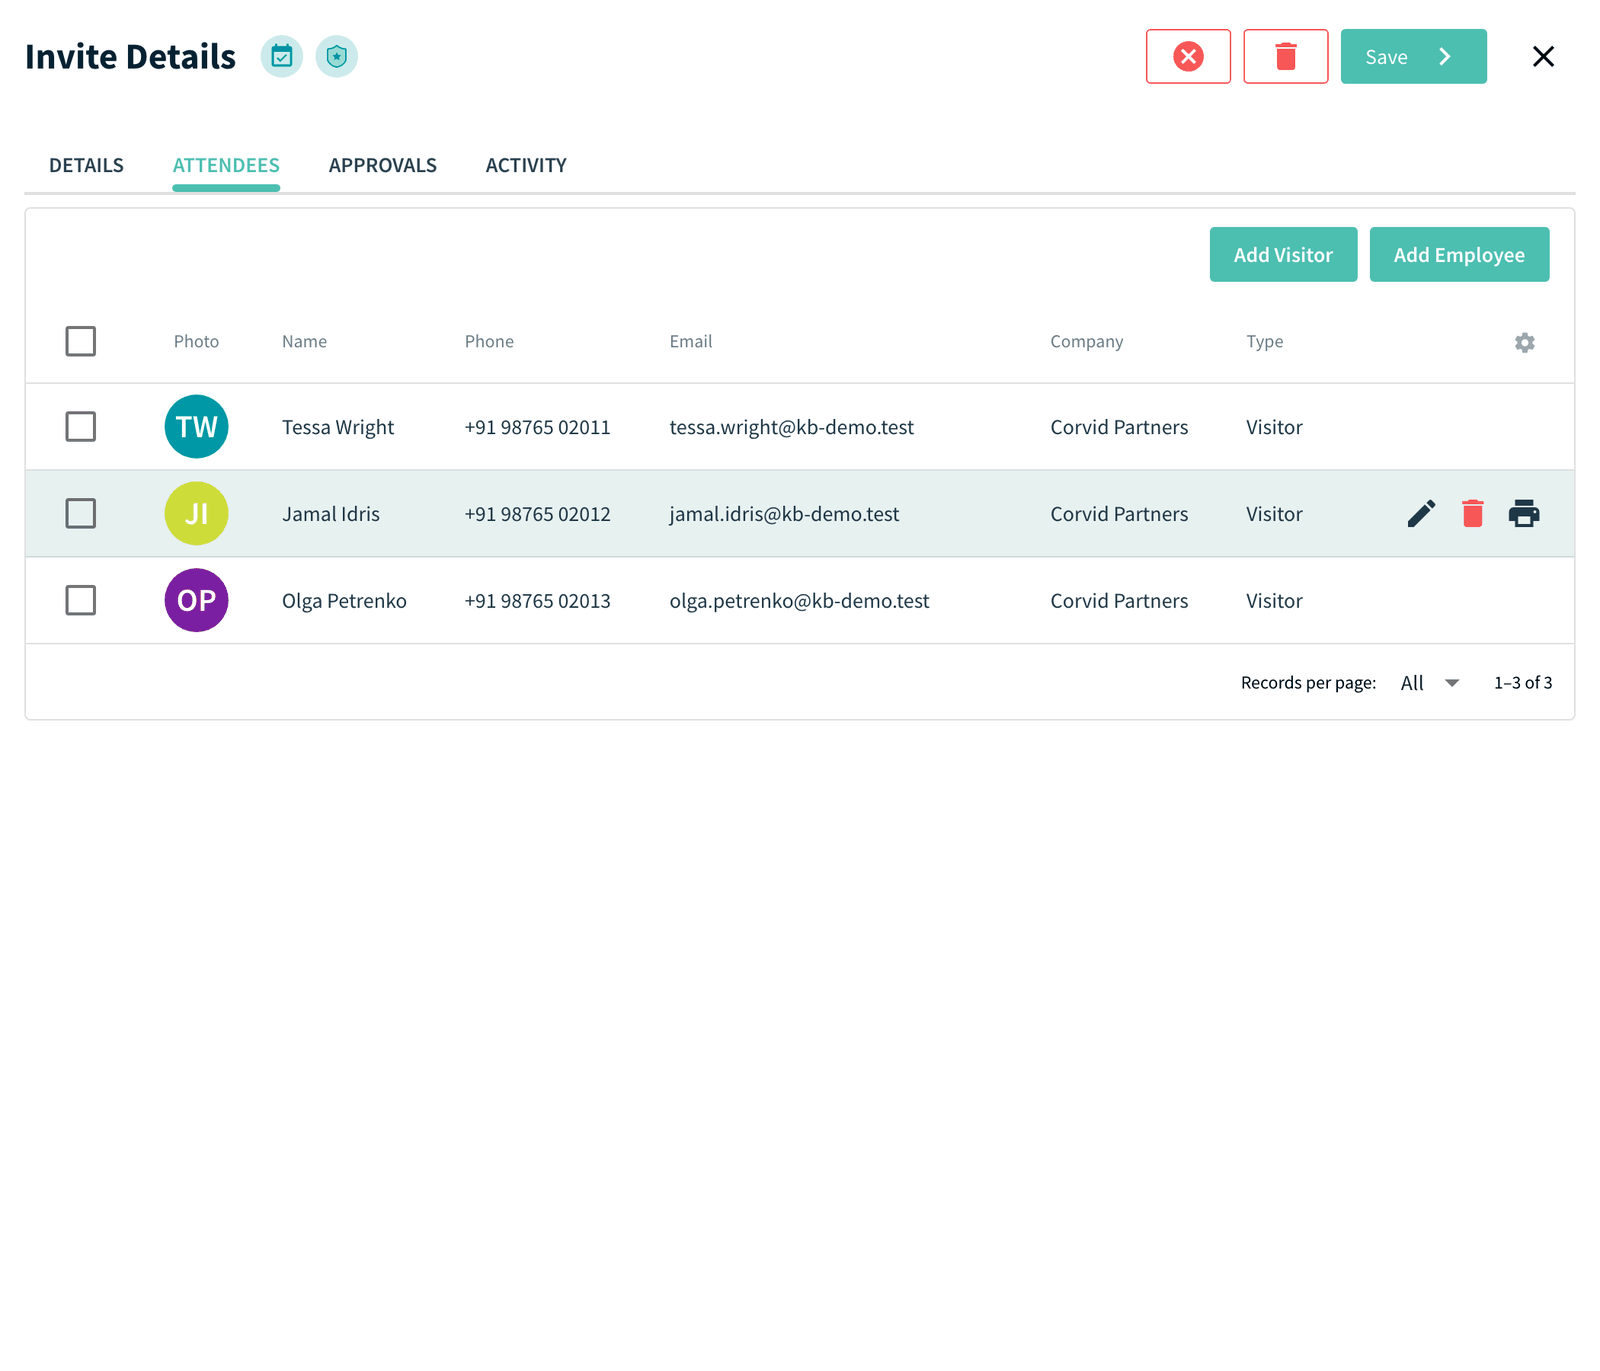Click Tessa Wright's TW avatar
The width and height of the screenshot is (1600, 1371).
[x=196, y=426]
